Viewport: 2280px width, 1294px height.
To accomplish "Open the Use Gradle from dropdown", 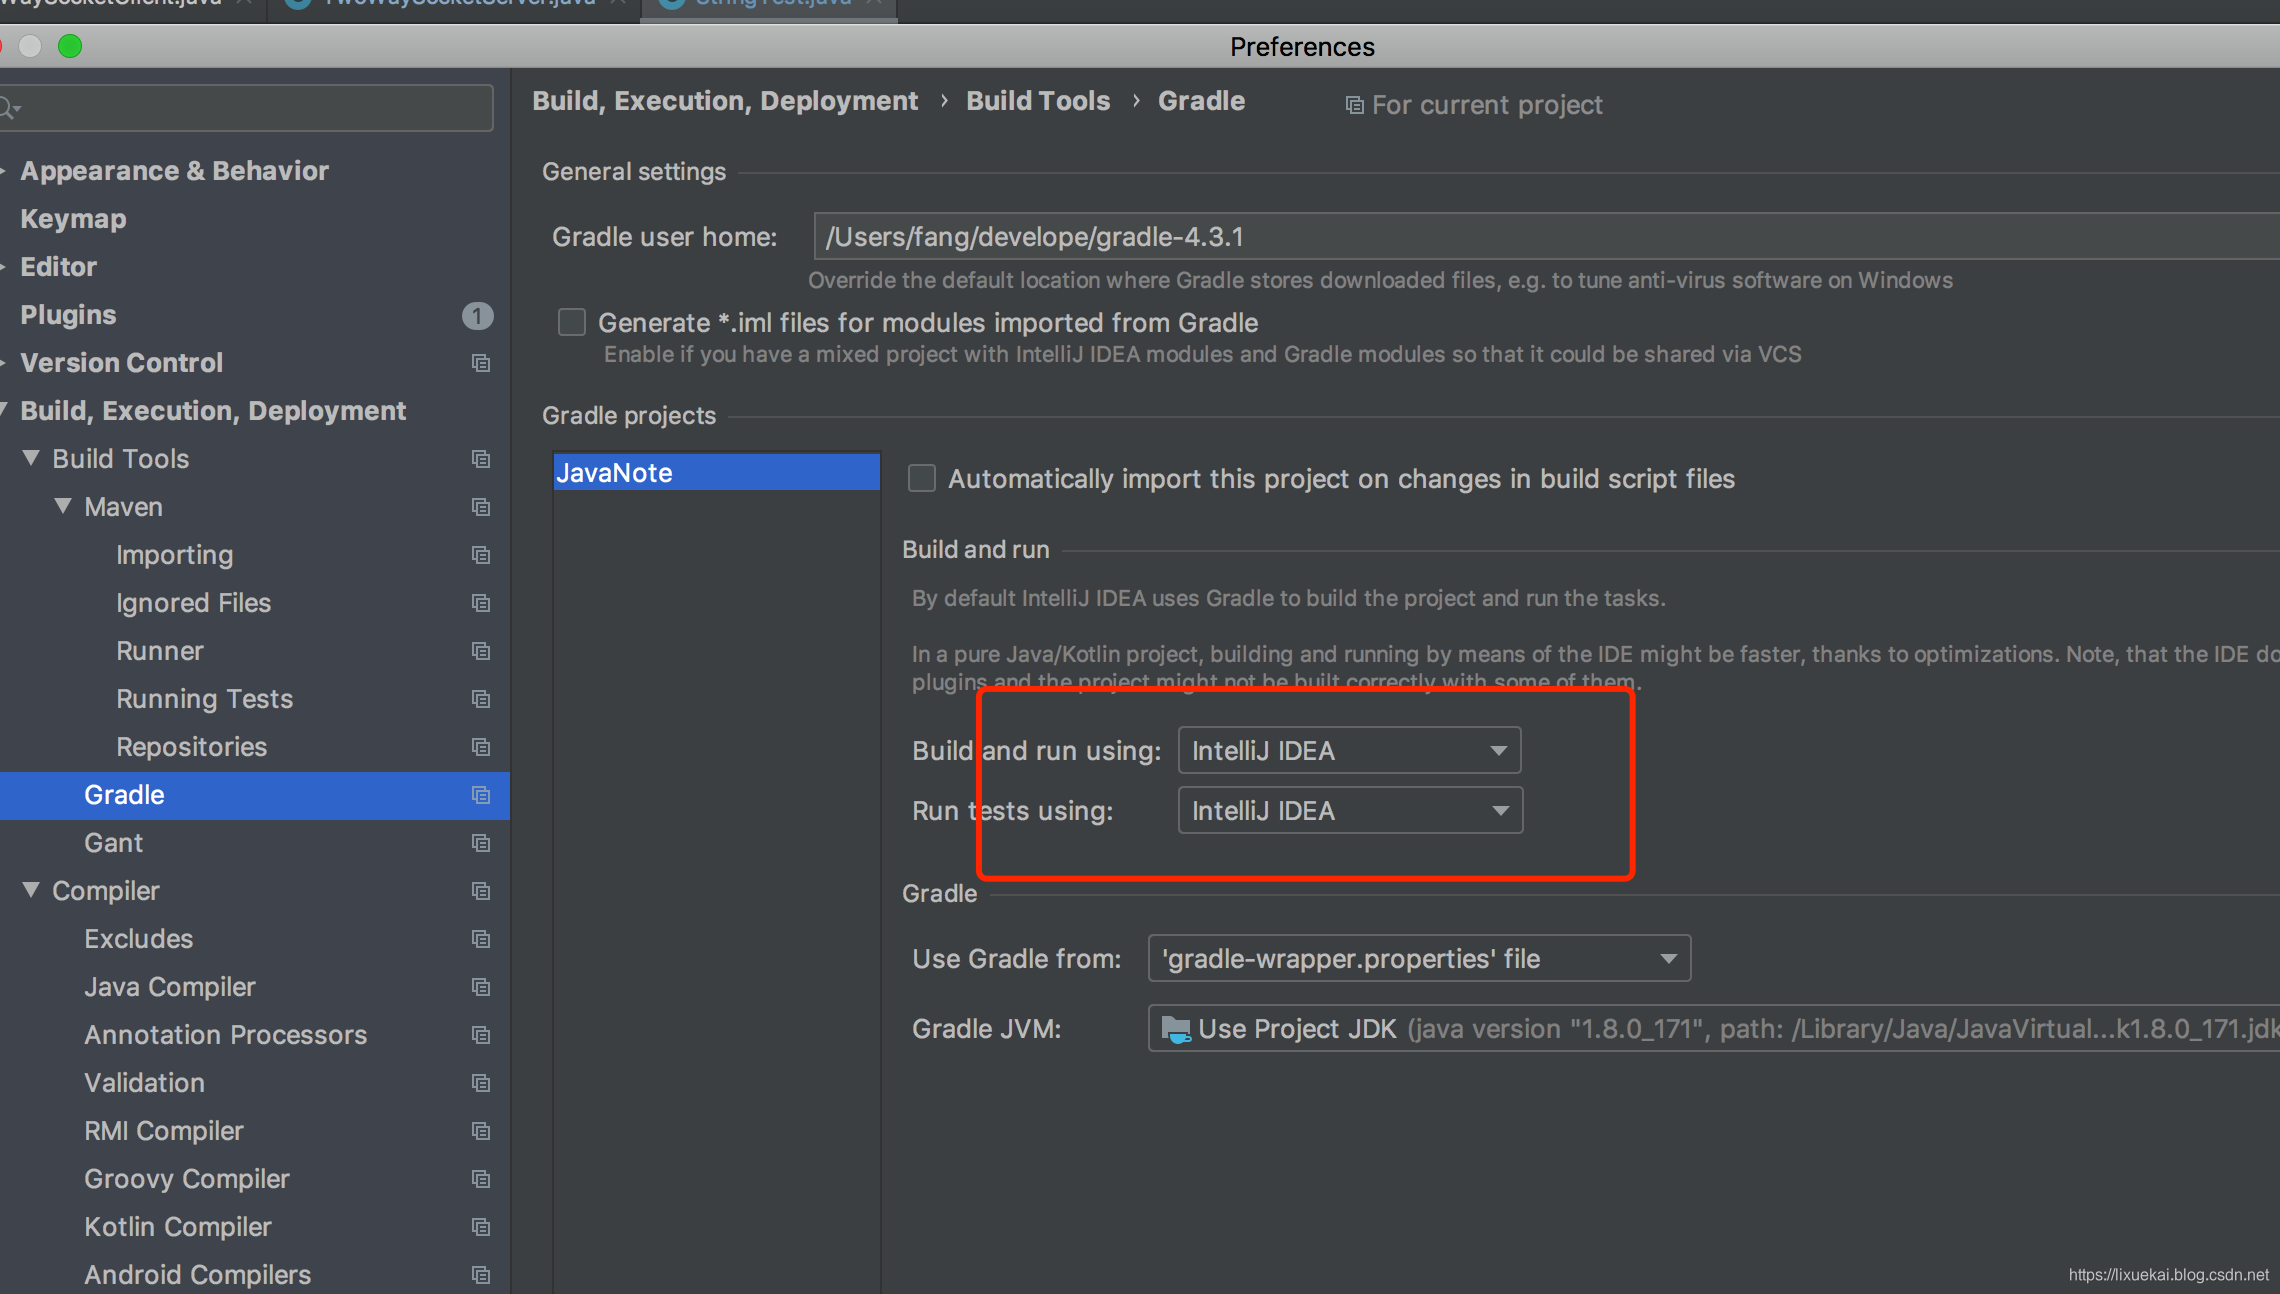I will (x=1418, y=958).
